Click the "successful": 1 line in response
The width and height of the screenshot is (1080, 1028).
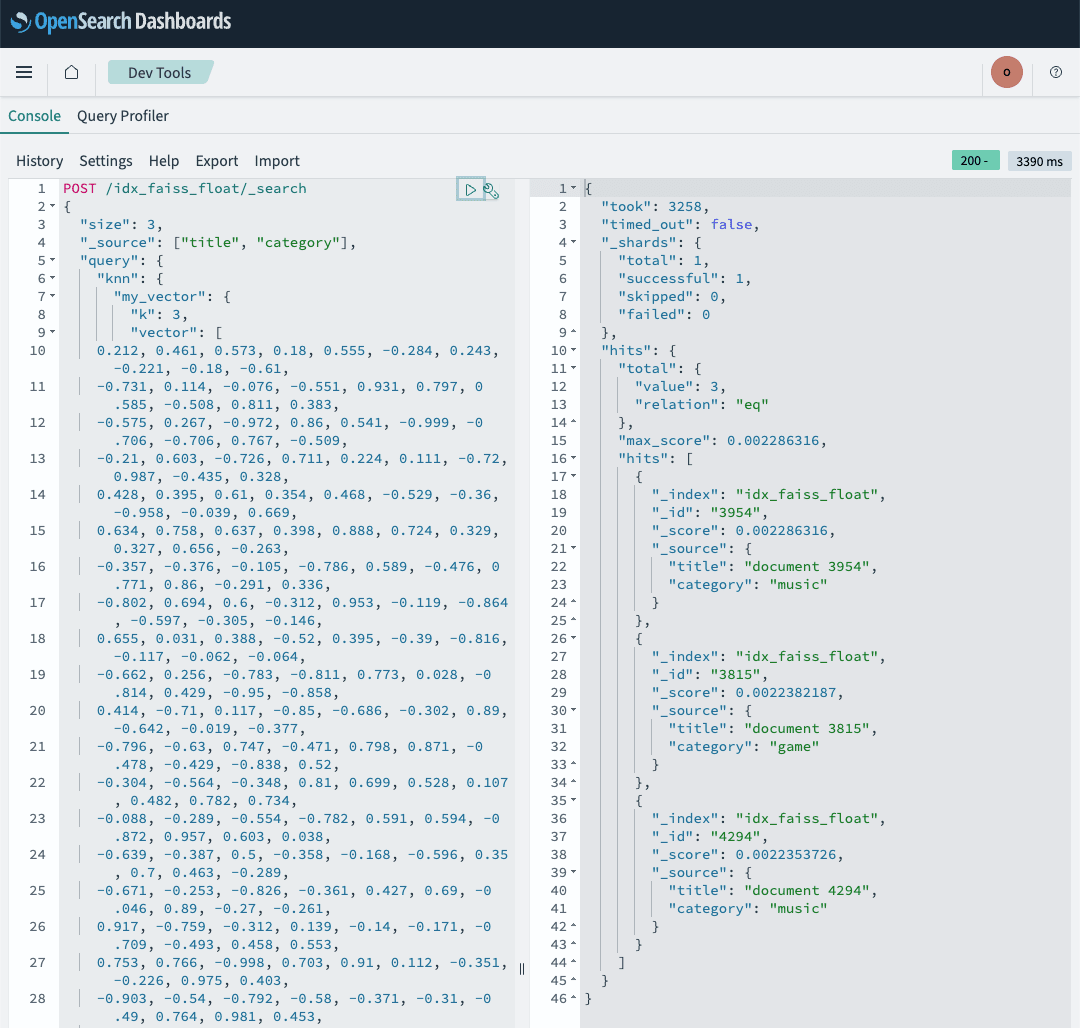click(684, 278)
